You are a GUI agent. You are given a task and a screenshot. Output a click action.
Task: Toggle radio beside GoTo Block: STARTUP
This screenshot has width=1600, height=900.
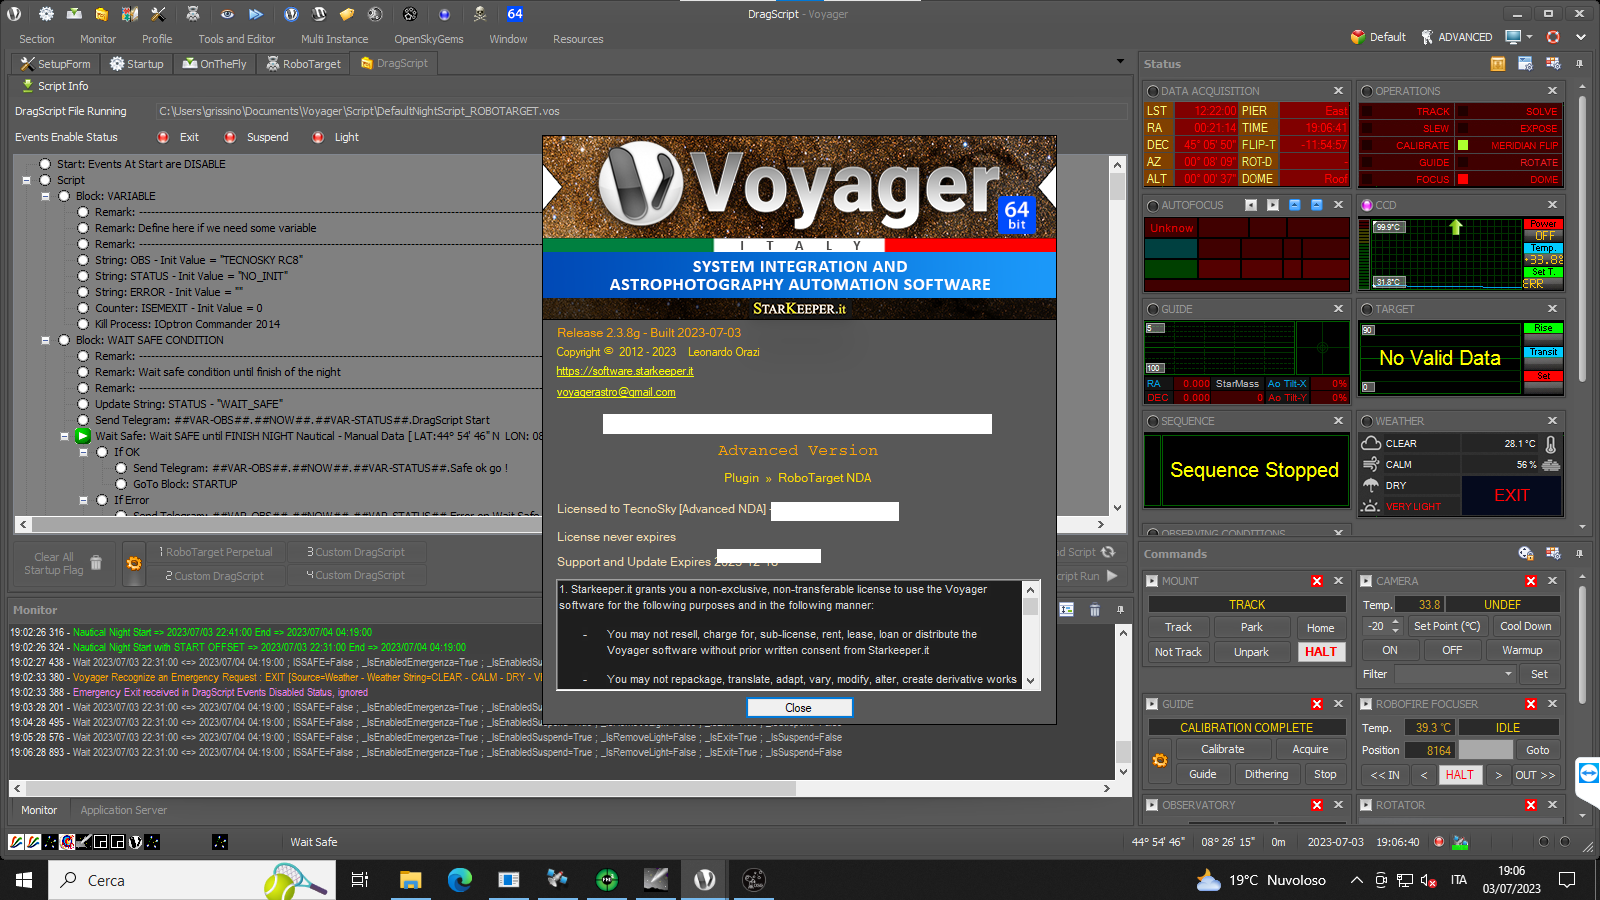pyautogui.click(x=121, y=484)
